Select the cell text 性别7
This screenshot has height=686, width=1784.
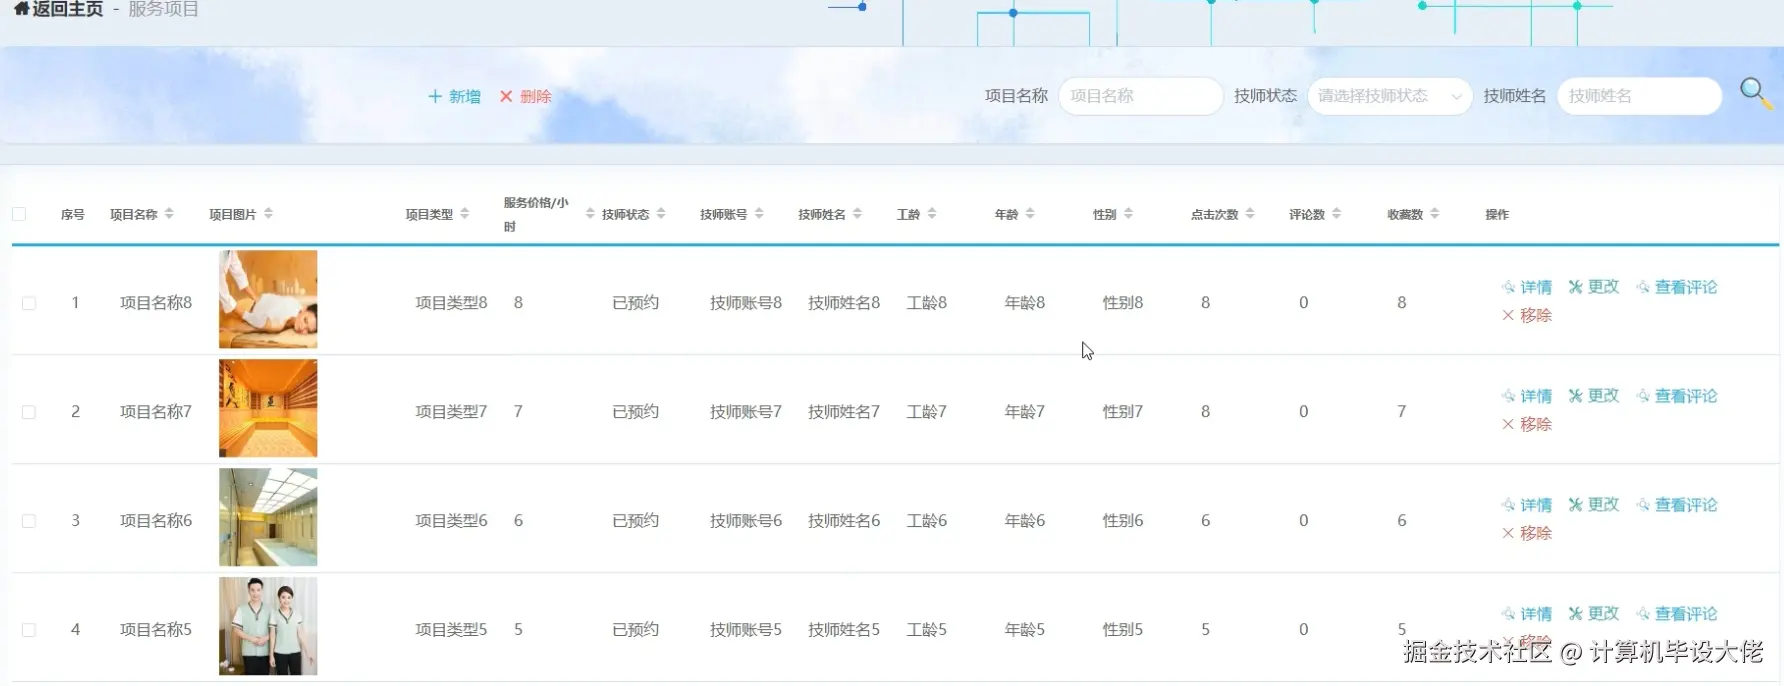[1122, 412]
